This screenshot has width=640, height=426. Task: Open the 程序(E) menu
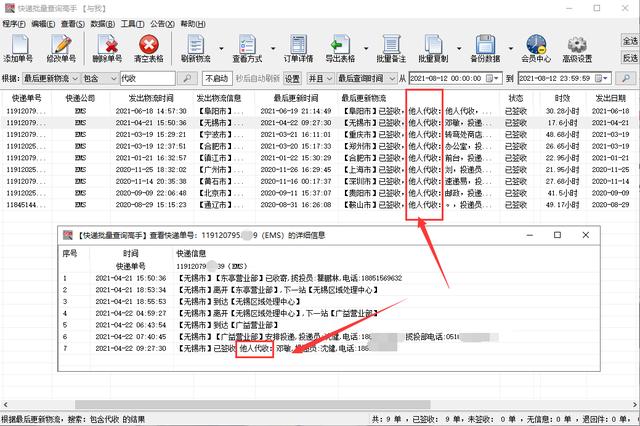[14, 20]
